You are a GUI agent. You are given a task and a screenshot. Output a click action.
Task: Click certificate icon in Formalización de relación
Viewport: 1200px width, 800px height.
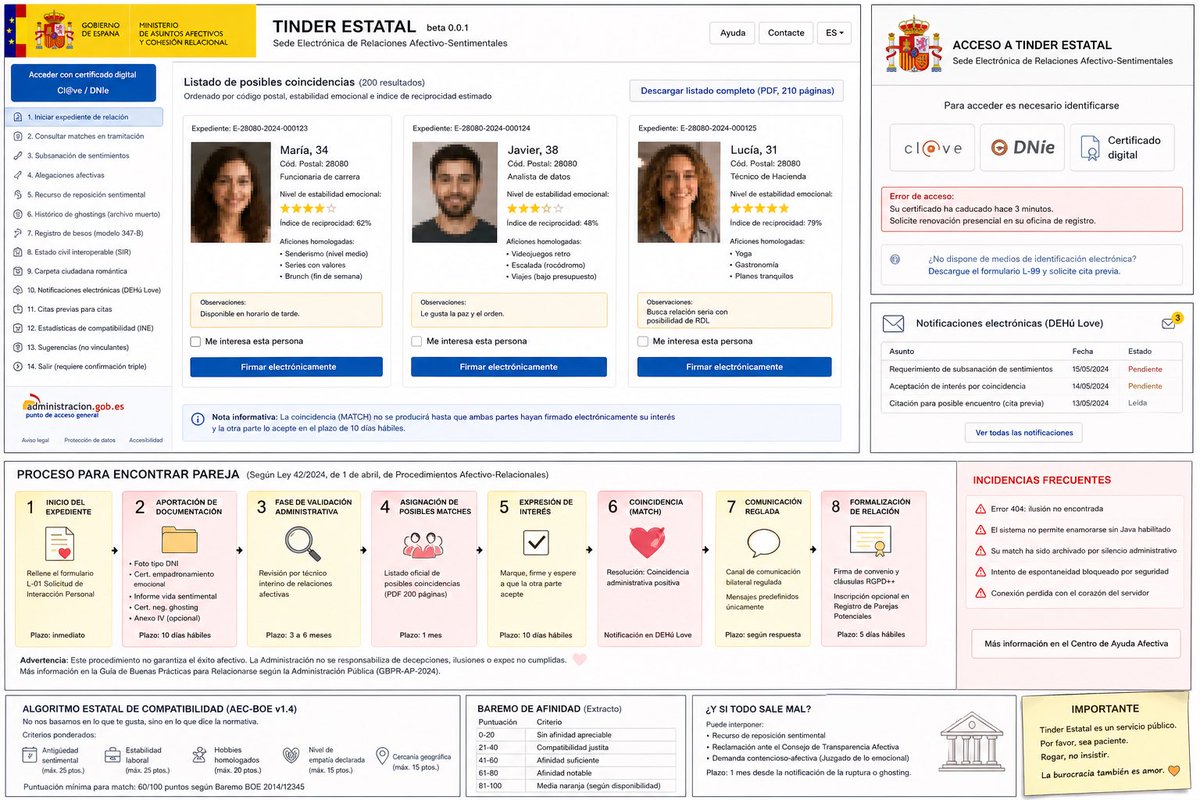870,542
